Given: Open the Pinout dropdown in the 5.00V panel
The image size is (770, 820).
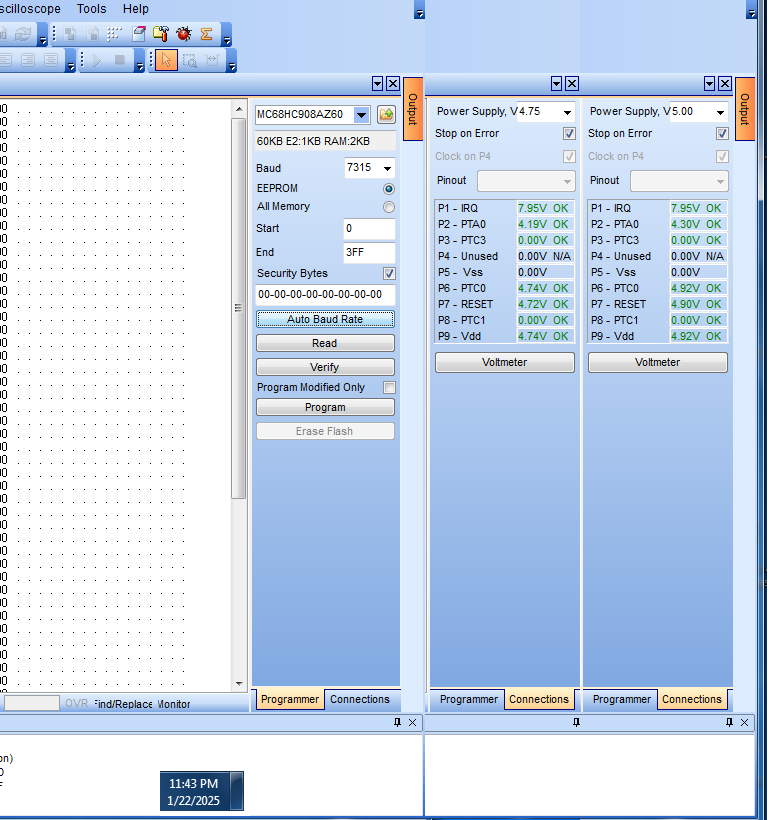Looking at the screenshot, I should click(x=679, y=181).
